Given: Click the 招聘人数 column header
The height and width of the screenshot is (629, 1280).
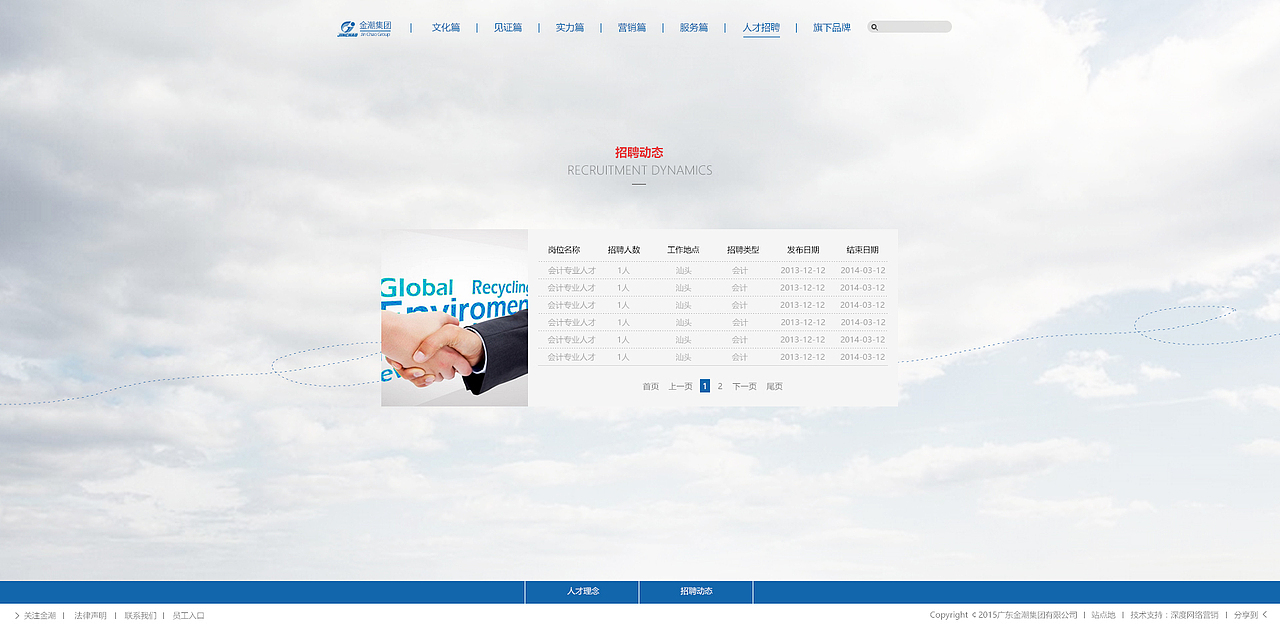Looking at the screenshot, I should (x=624, y=250).
